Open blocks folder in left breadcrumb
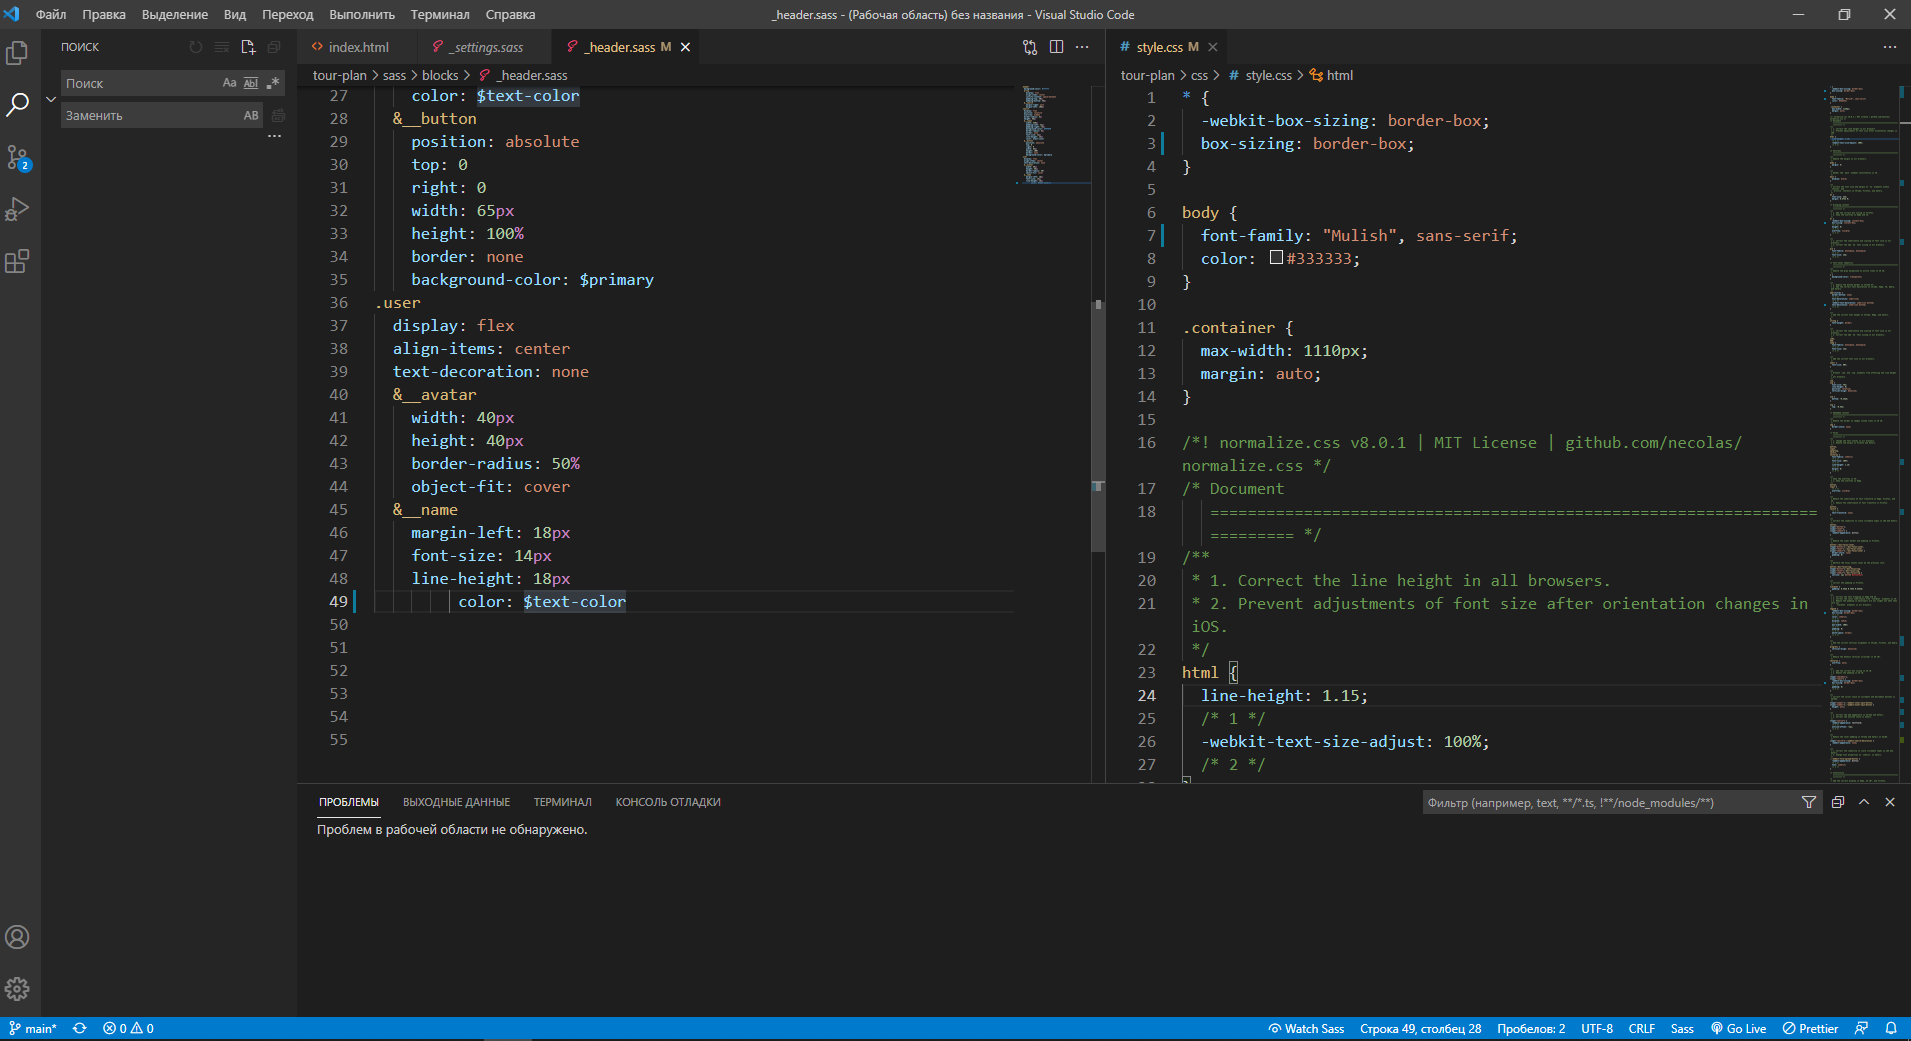 pos(440,75)
